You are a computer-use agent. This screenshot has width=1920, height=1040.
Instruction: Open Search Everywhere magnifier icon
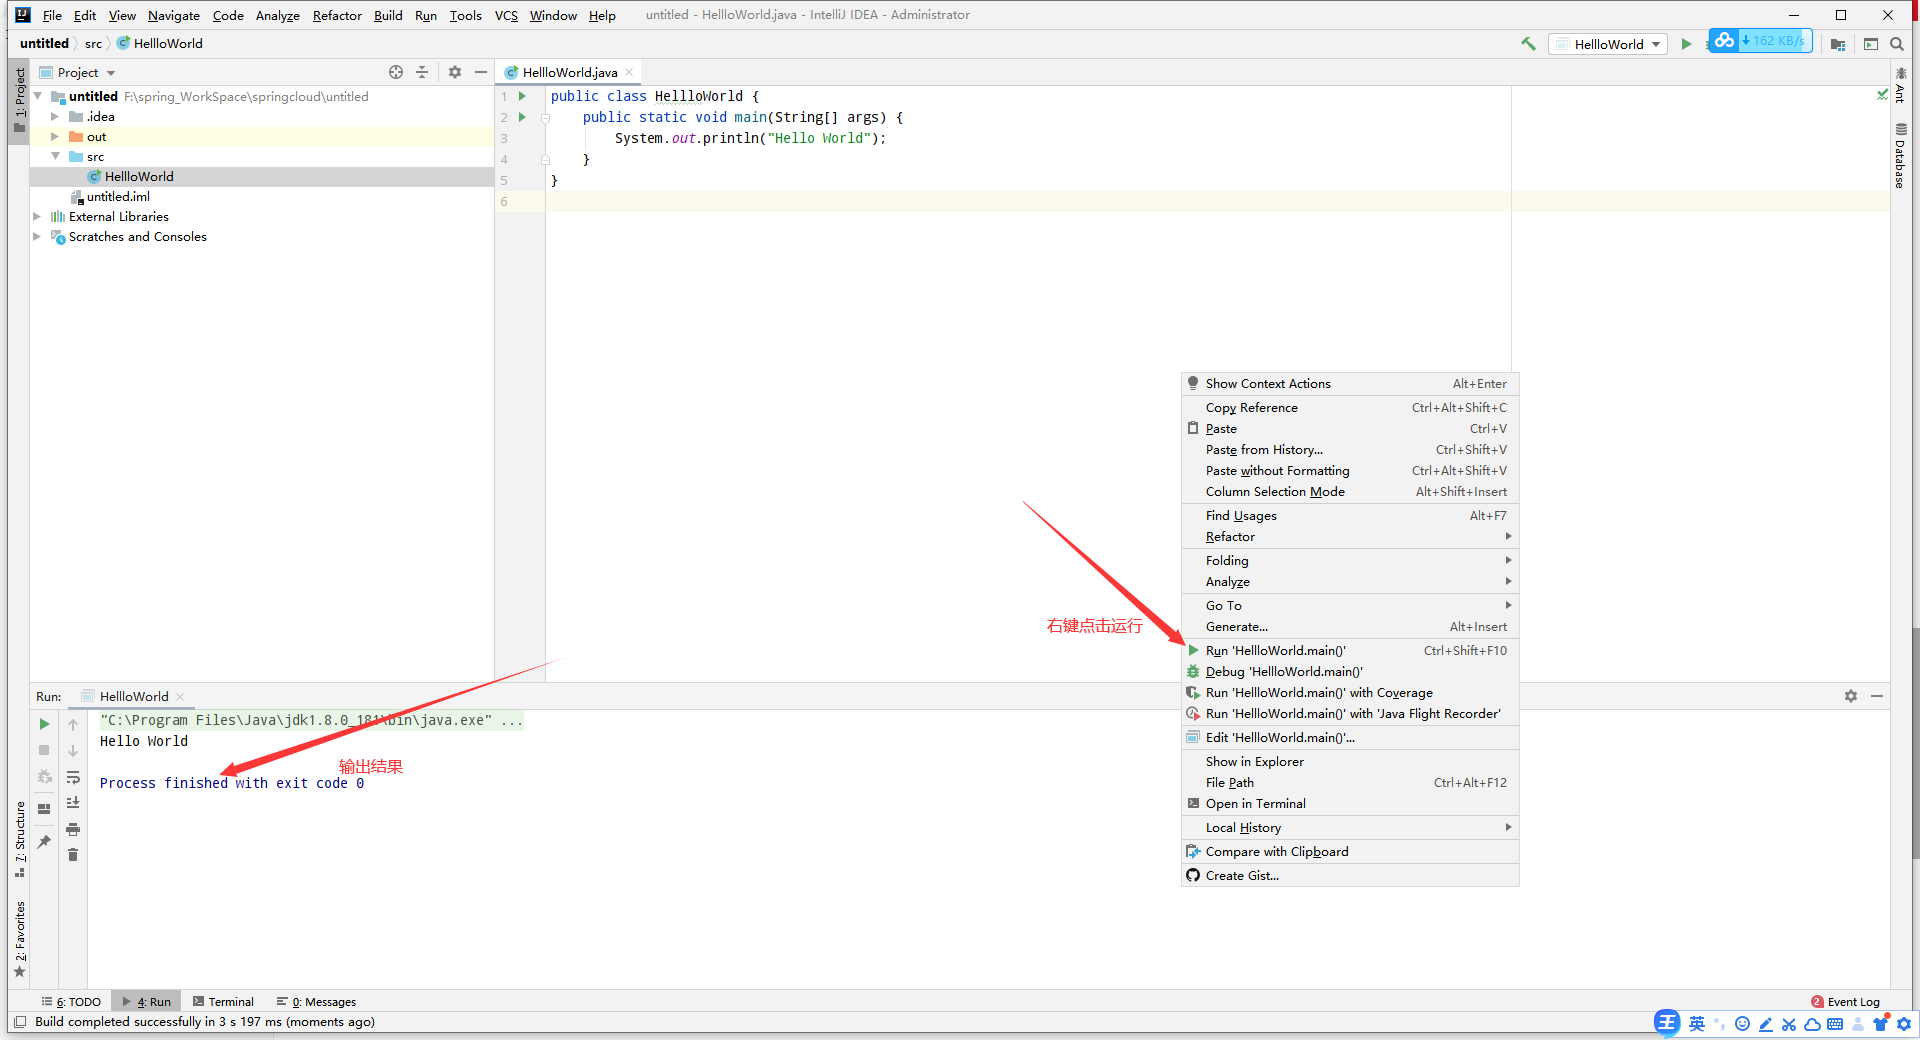click(x=1896, y=44)
